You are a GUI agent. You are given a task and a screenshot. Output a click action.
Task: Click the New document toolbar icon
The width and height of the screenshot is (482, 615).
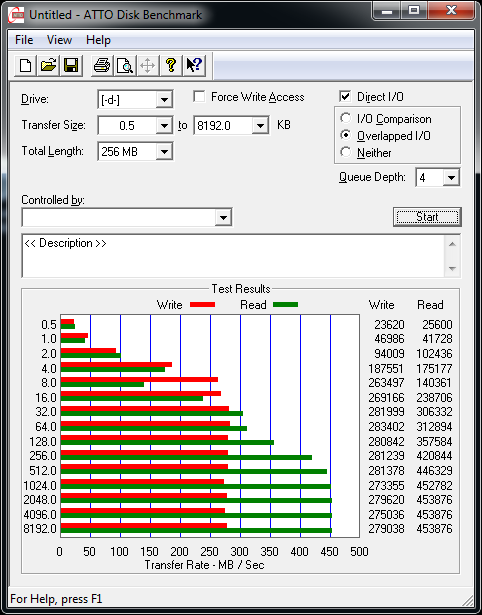[x=25, y=65]
